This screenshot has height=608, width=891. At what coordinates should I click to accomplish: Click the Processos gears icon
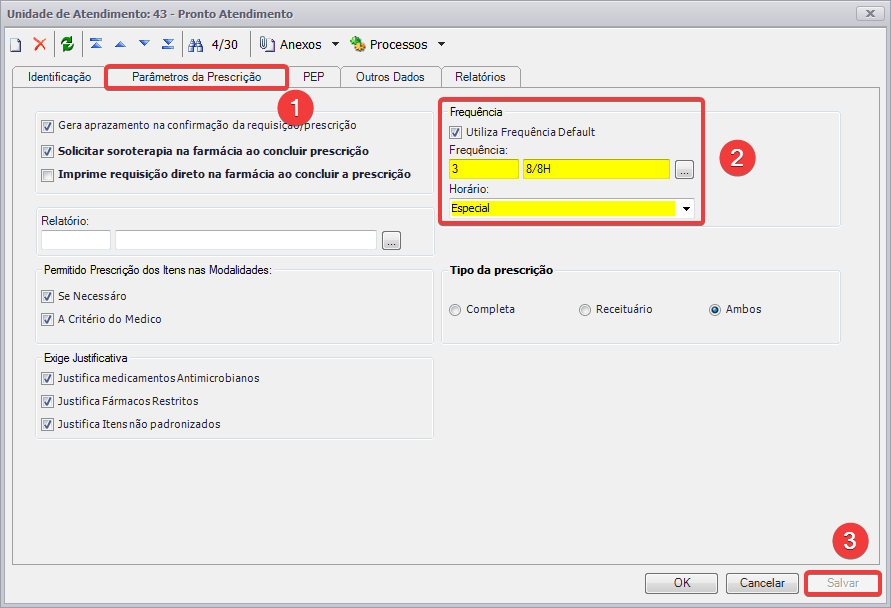[x=357, y=44]
